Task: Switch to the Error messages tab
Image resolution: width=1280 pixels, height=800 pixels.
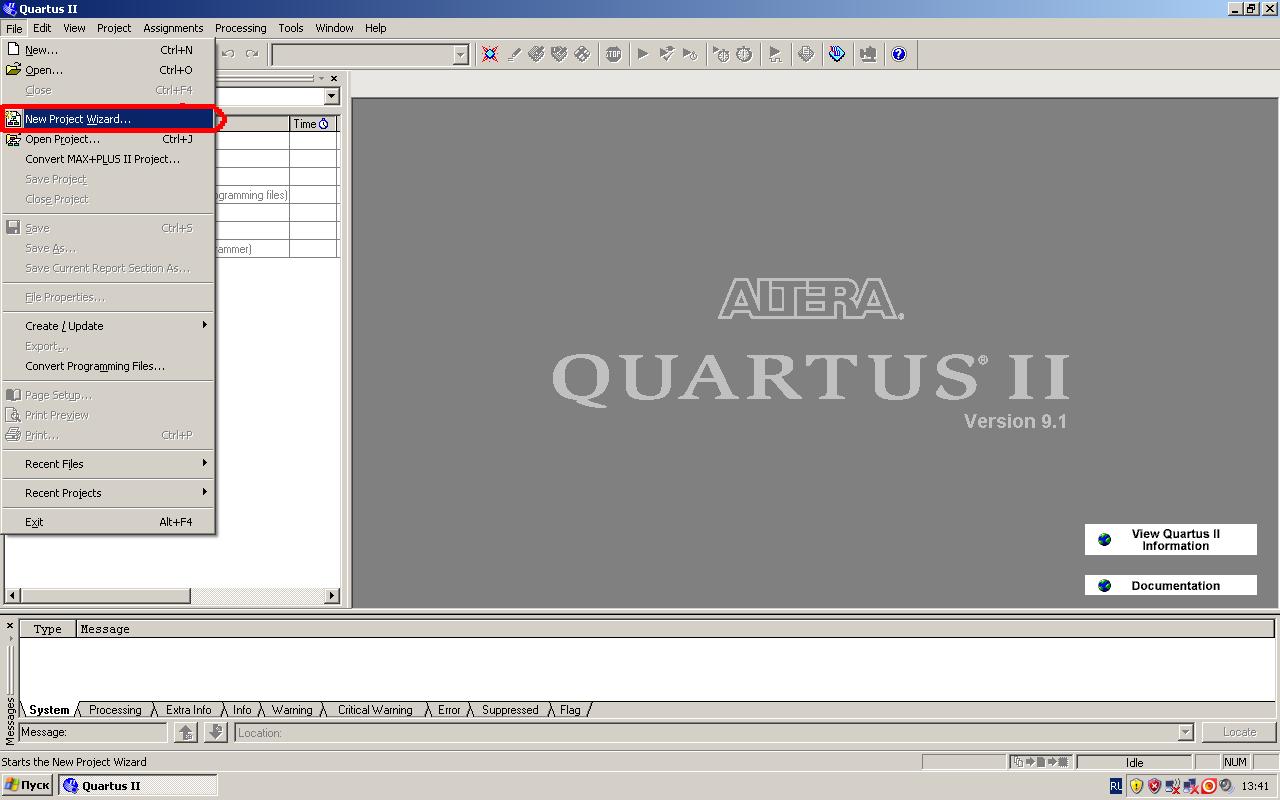Action: (x=449, y=710)
